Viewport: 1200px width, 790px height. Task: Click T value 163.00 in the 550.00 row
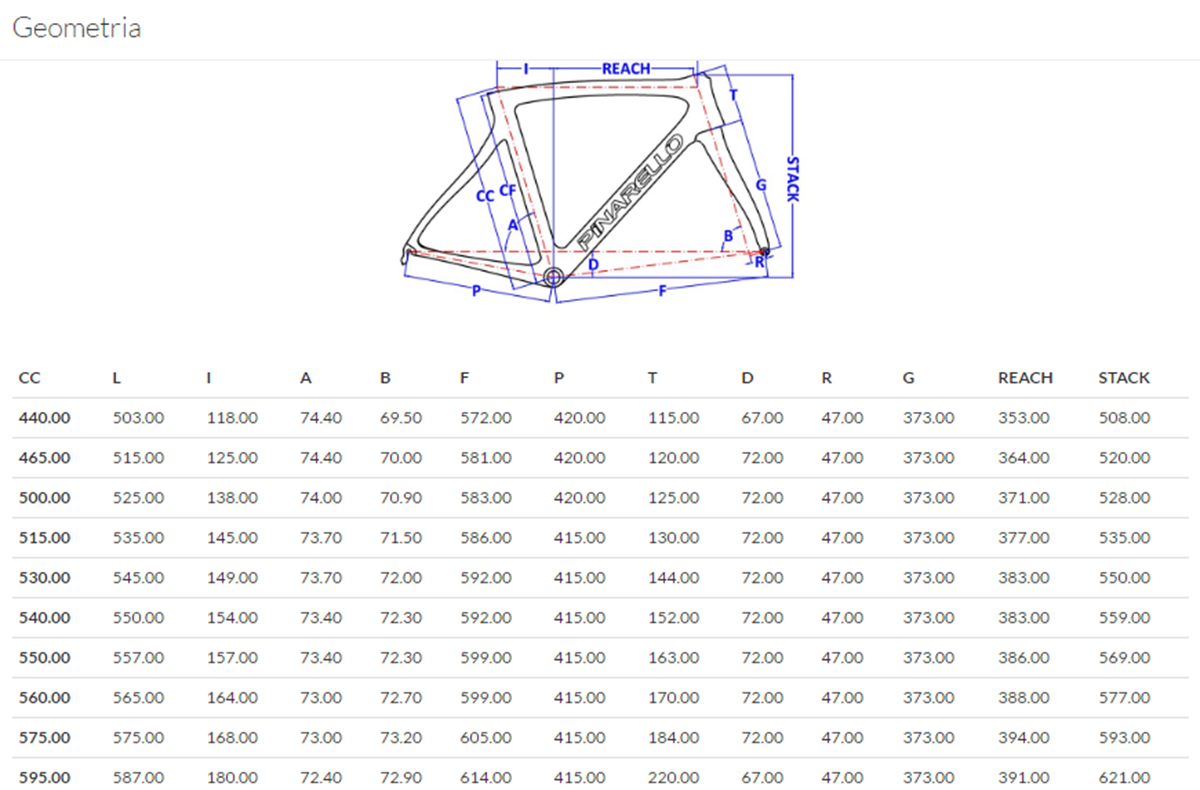click(674, 658)
